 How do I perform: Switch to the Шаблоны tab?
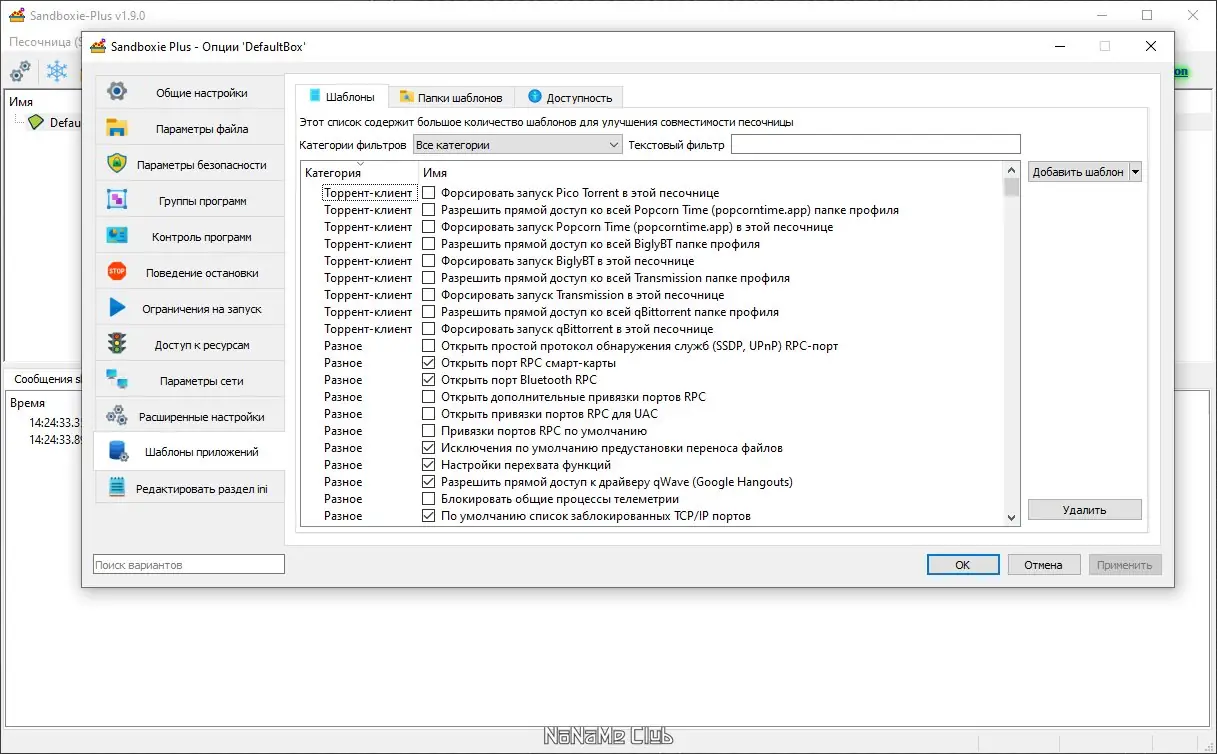point(341,97)
